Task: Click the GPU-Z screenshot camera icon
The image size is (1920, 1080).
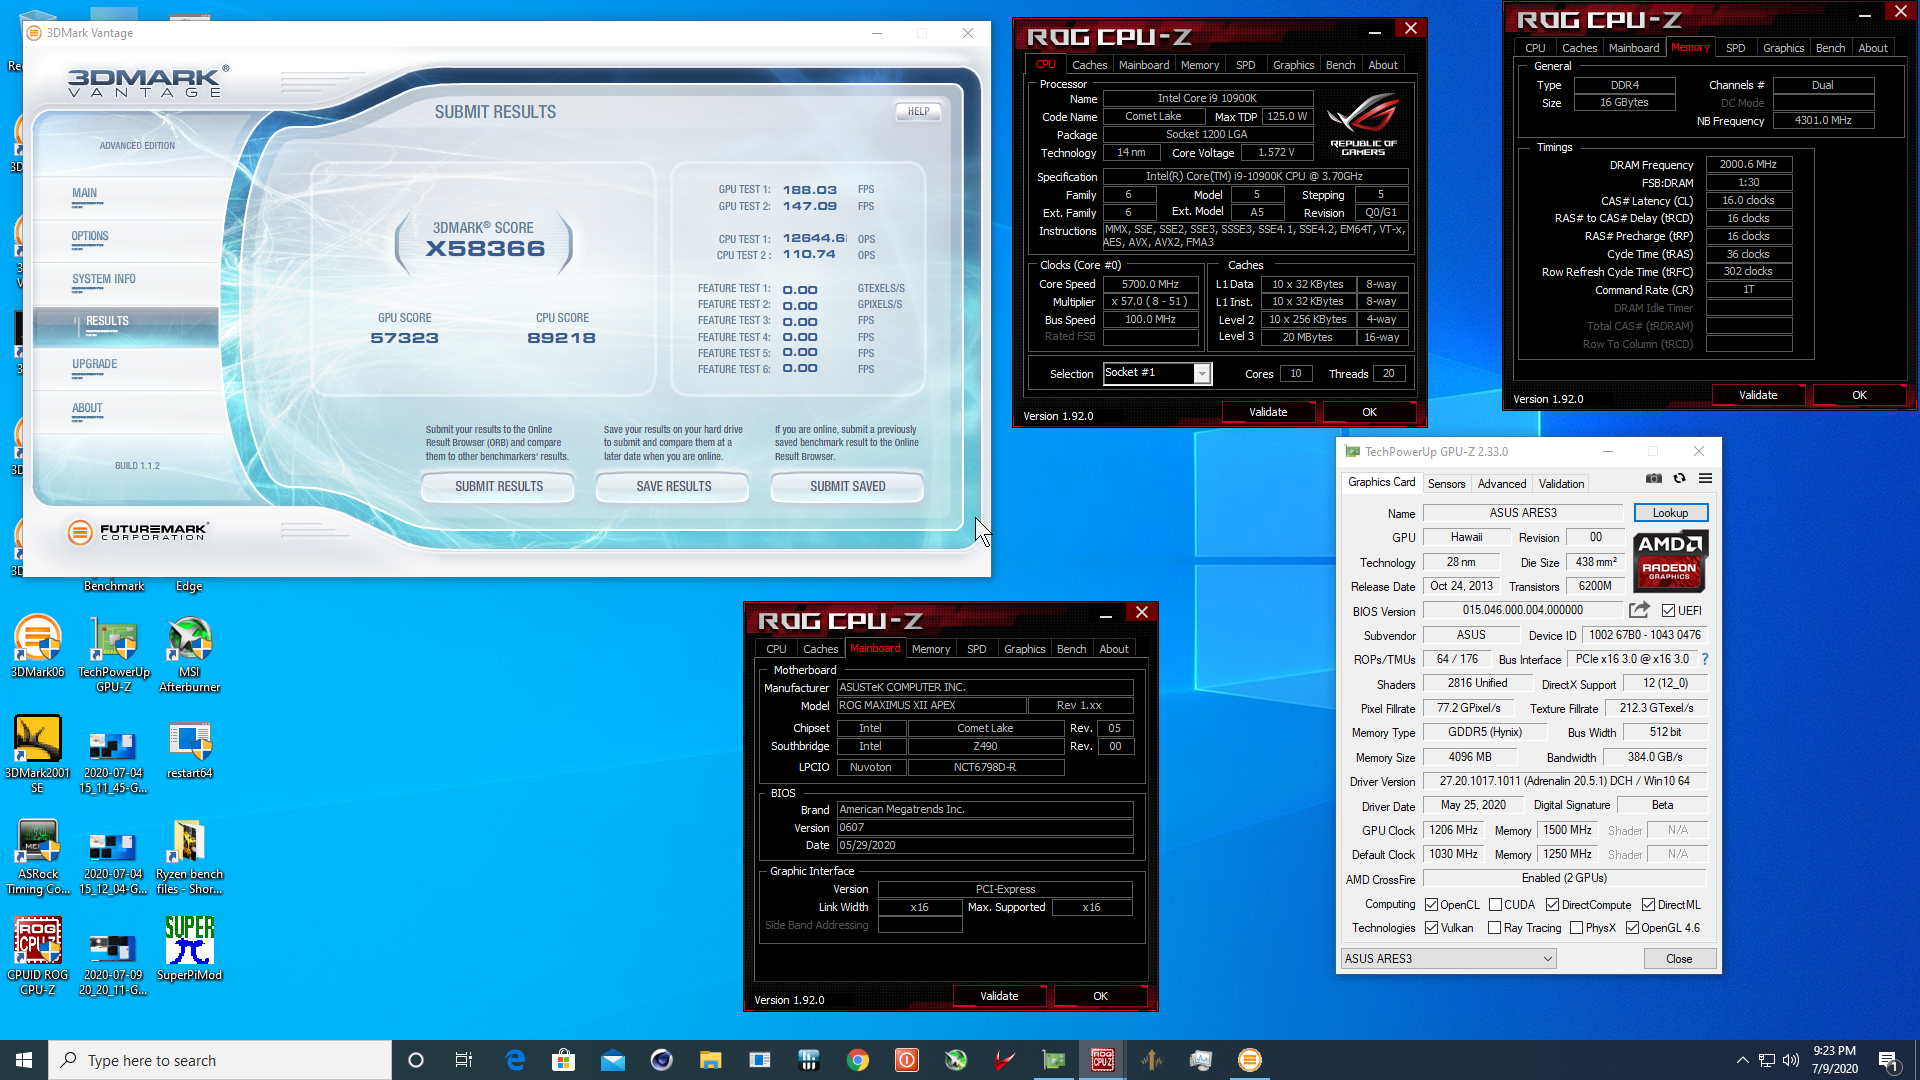Action: point(1654,479)
